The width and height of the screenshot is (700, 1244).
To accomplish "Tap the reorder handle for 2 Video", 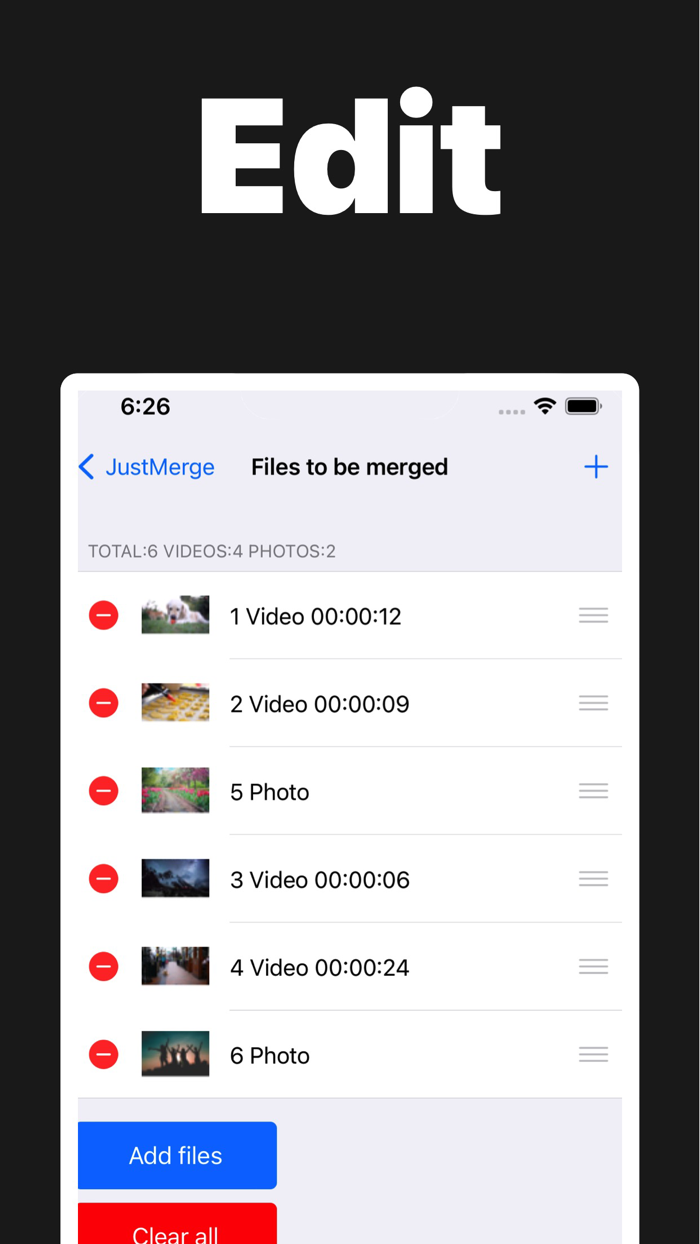I will point(593,703).
